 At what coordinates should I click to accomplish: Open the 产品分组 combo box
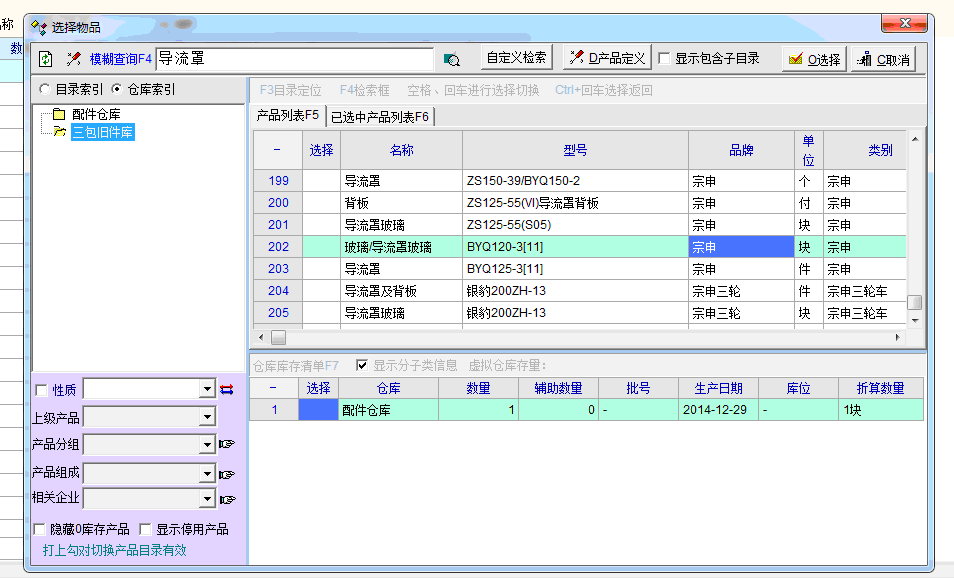coord(207,444)
